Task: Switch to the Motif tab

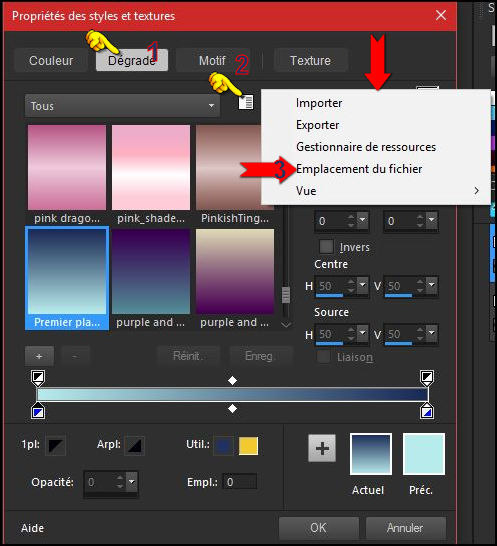Action: tap(212, 61)
